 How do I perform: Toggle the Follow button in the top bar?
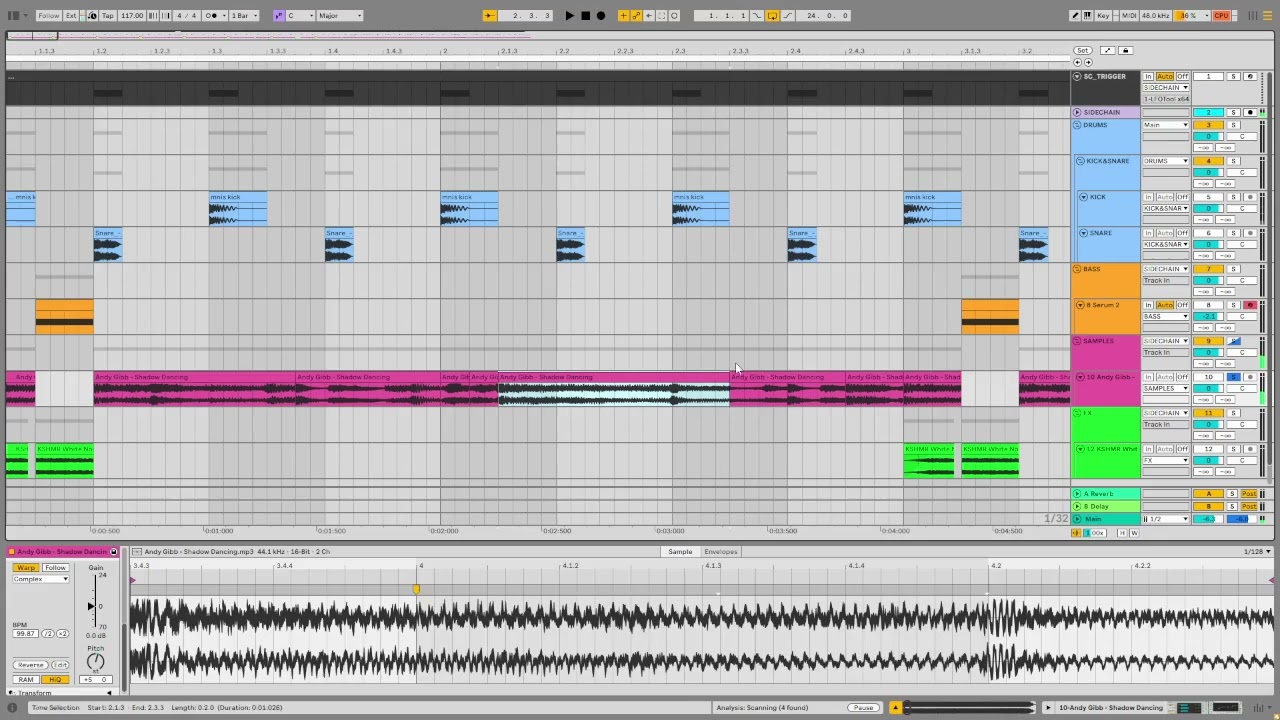48,15
